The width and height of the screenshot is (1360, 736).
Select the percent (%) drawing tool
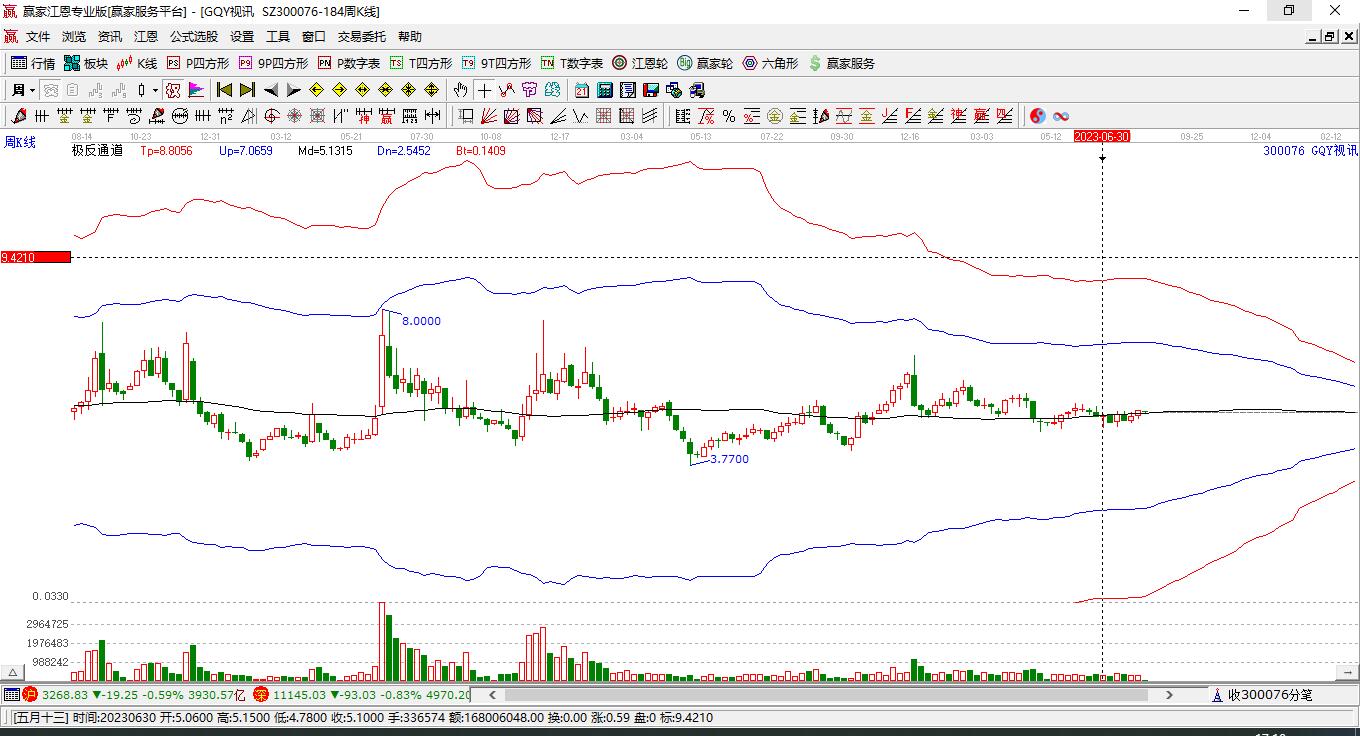pos(729,116)
